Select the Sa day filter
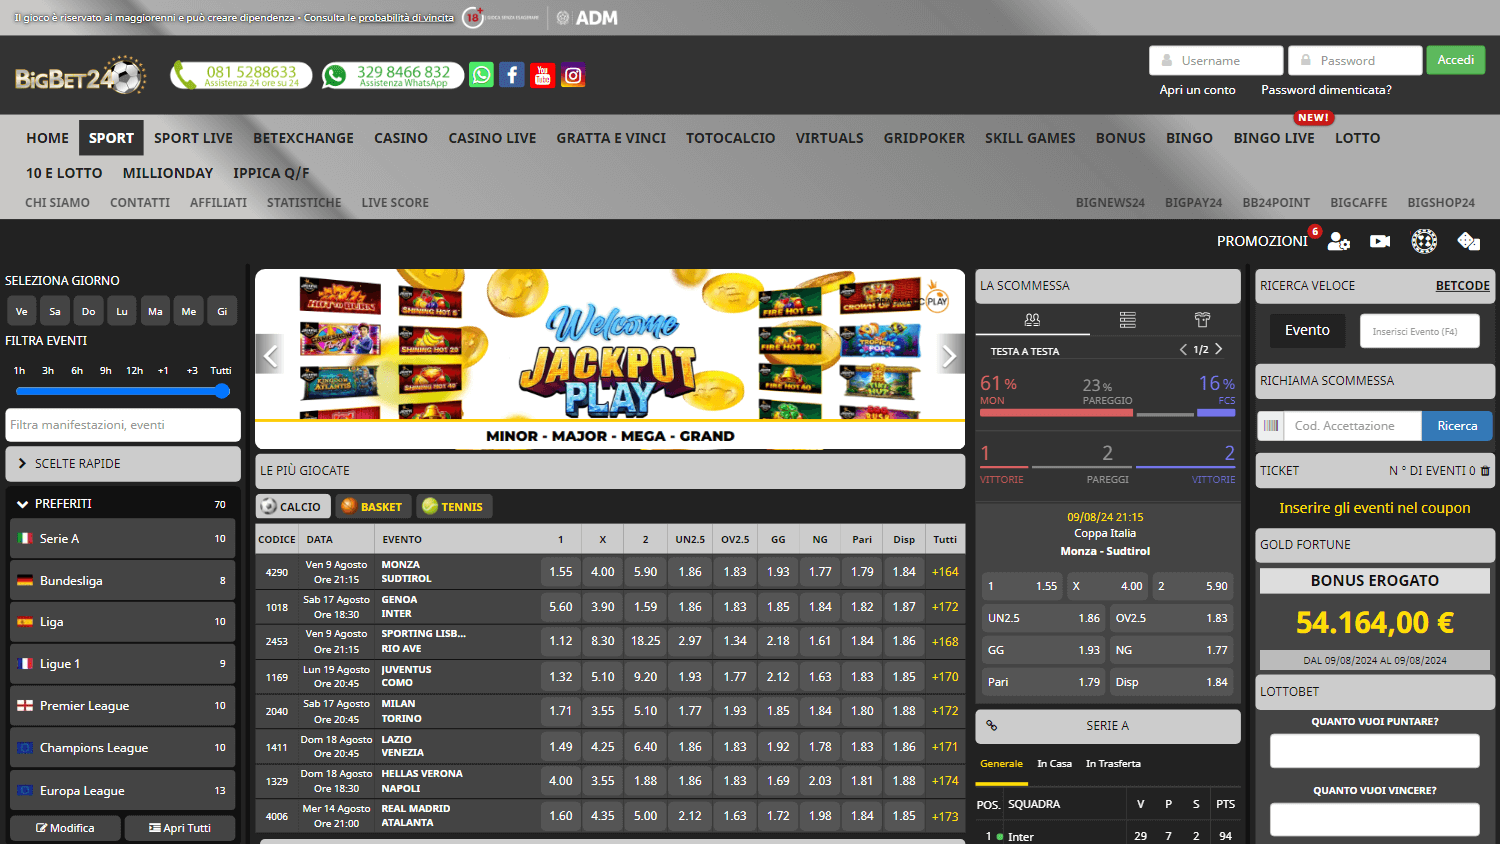Screen dimensions: 1500x844 55,311
